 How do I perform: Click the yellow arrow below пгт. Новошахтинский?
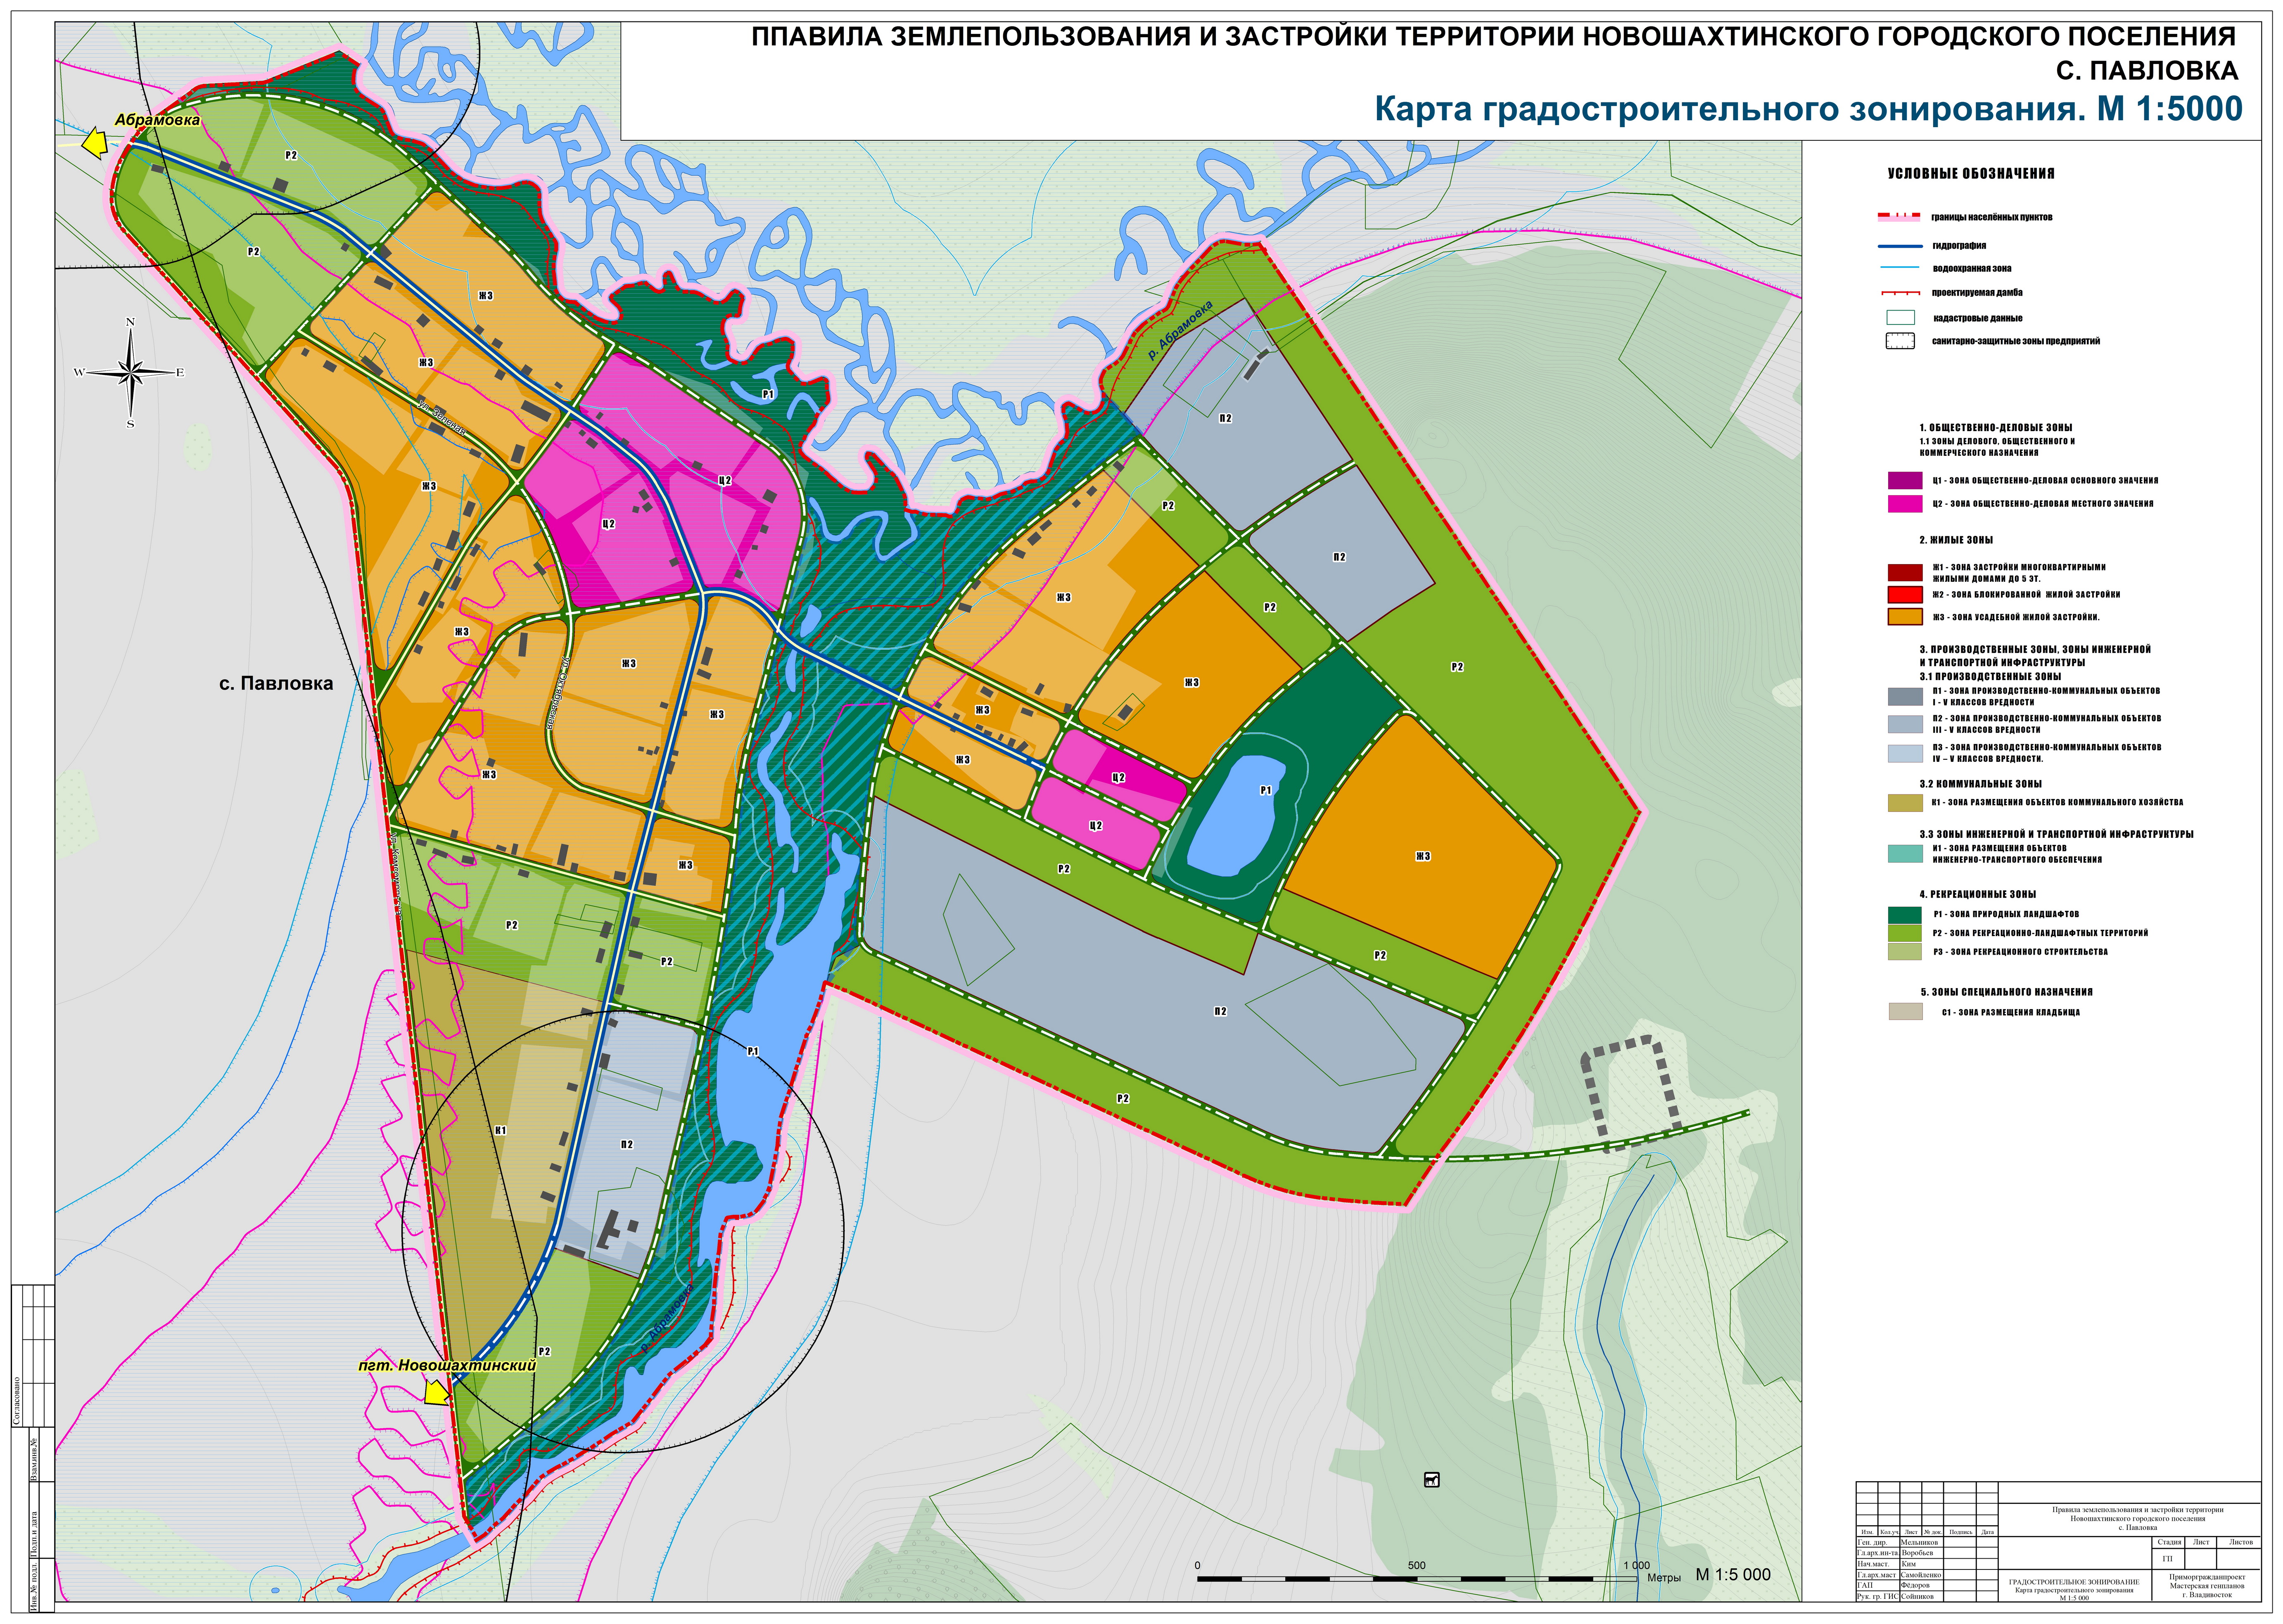[x=436, y=1393]
